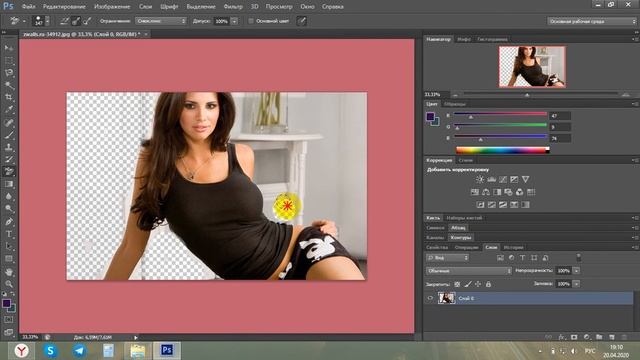
Task: Select the Hand tool
Action: pyautogui.click(x=9, y=271)
